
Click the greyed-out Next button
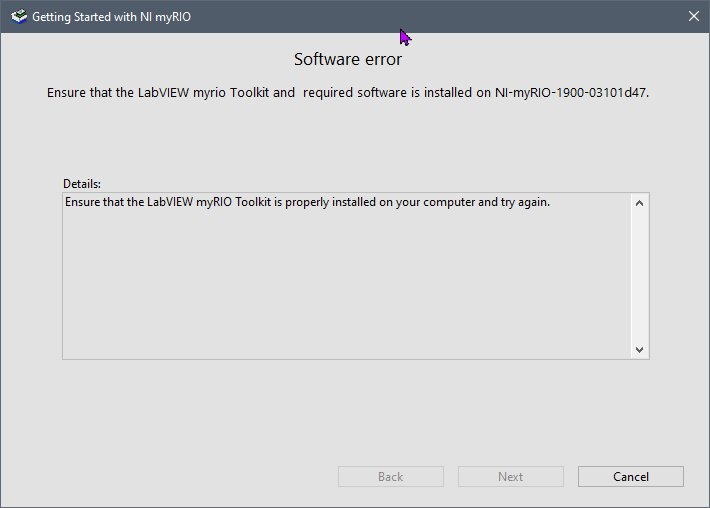(x=510, y=477)
